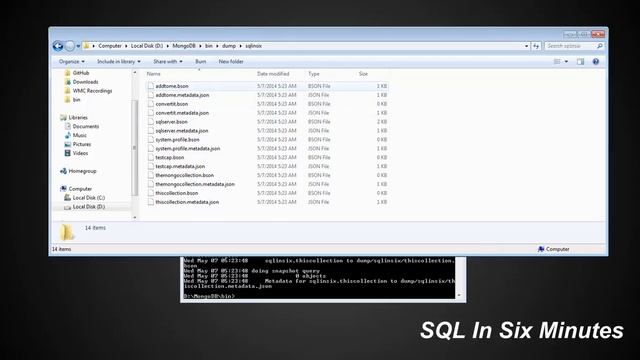Viewport: 640px width, 360px height.
Task: Select the thiscollection.bson file
Action: point(176,193)
